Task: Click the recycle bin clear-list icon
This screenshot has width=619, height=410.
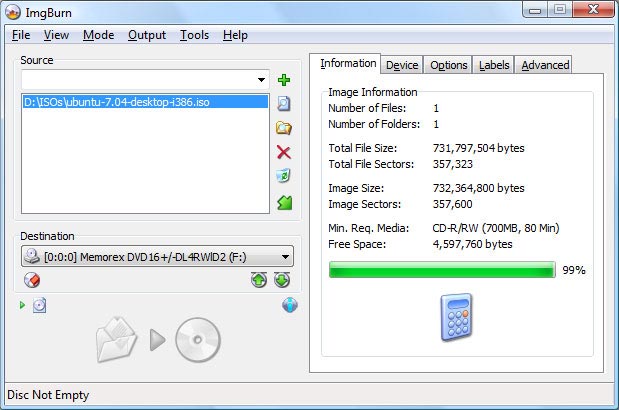Action: (x=283, y=176)
